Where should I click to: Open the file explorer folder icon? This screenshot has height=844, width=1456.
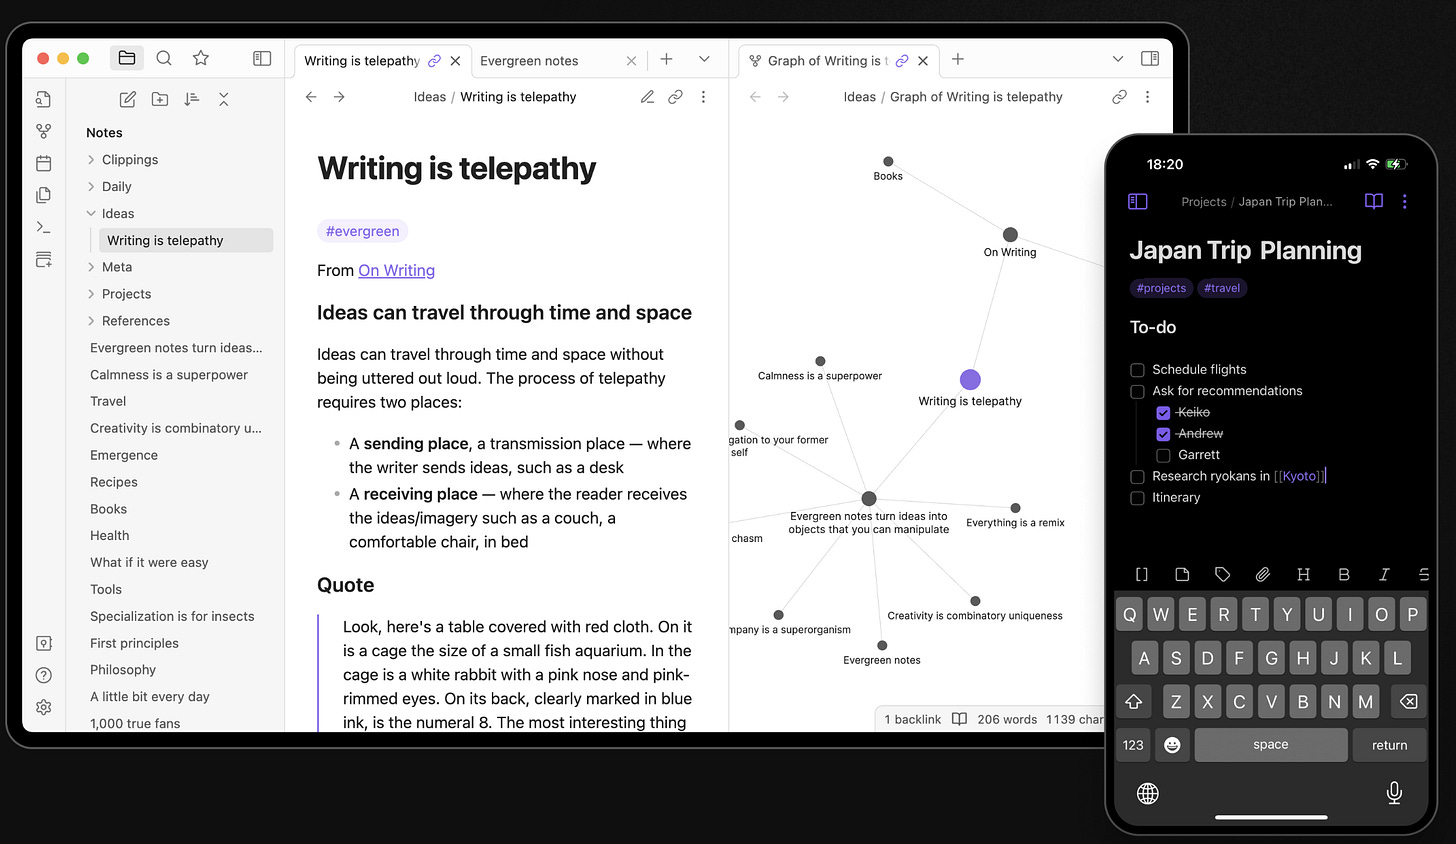(x=126, y=58)
